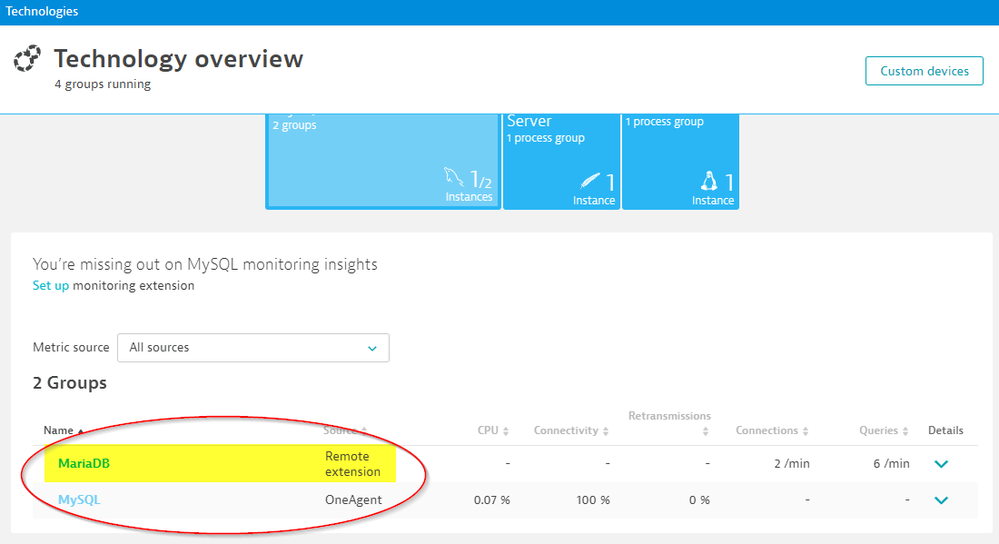Open the MySQL process group link
This screenshot has height=544, width=999.
coord(79,500)
